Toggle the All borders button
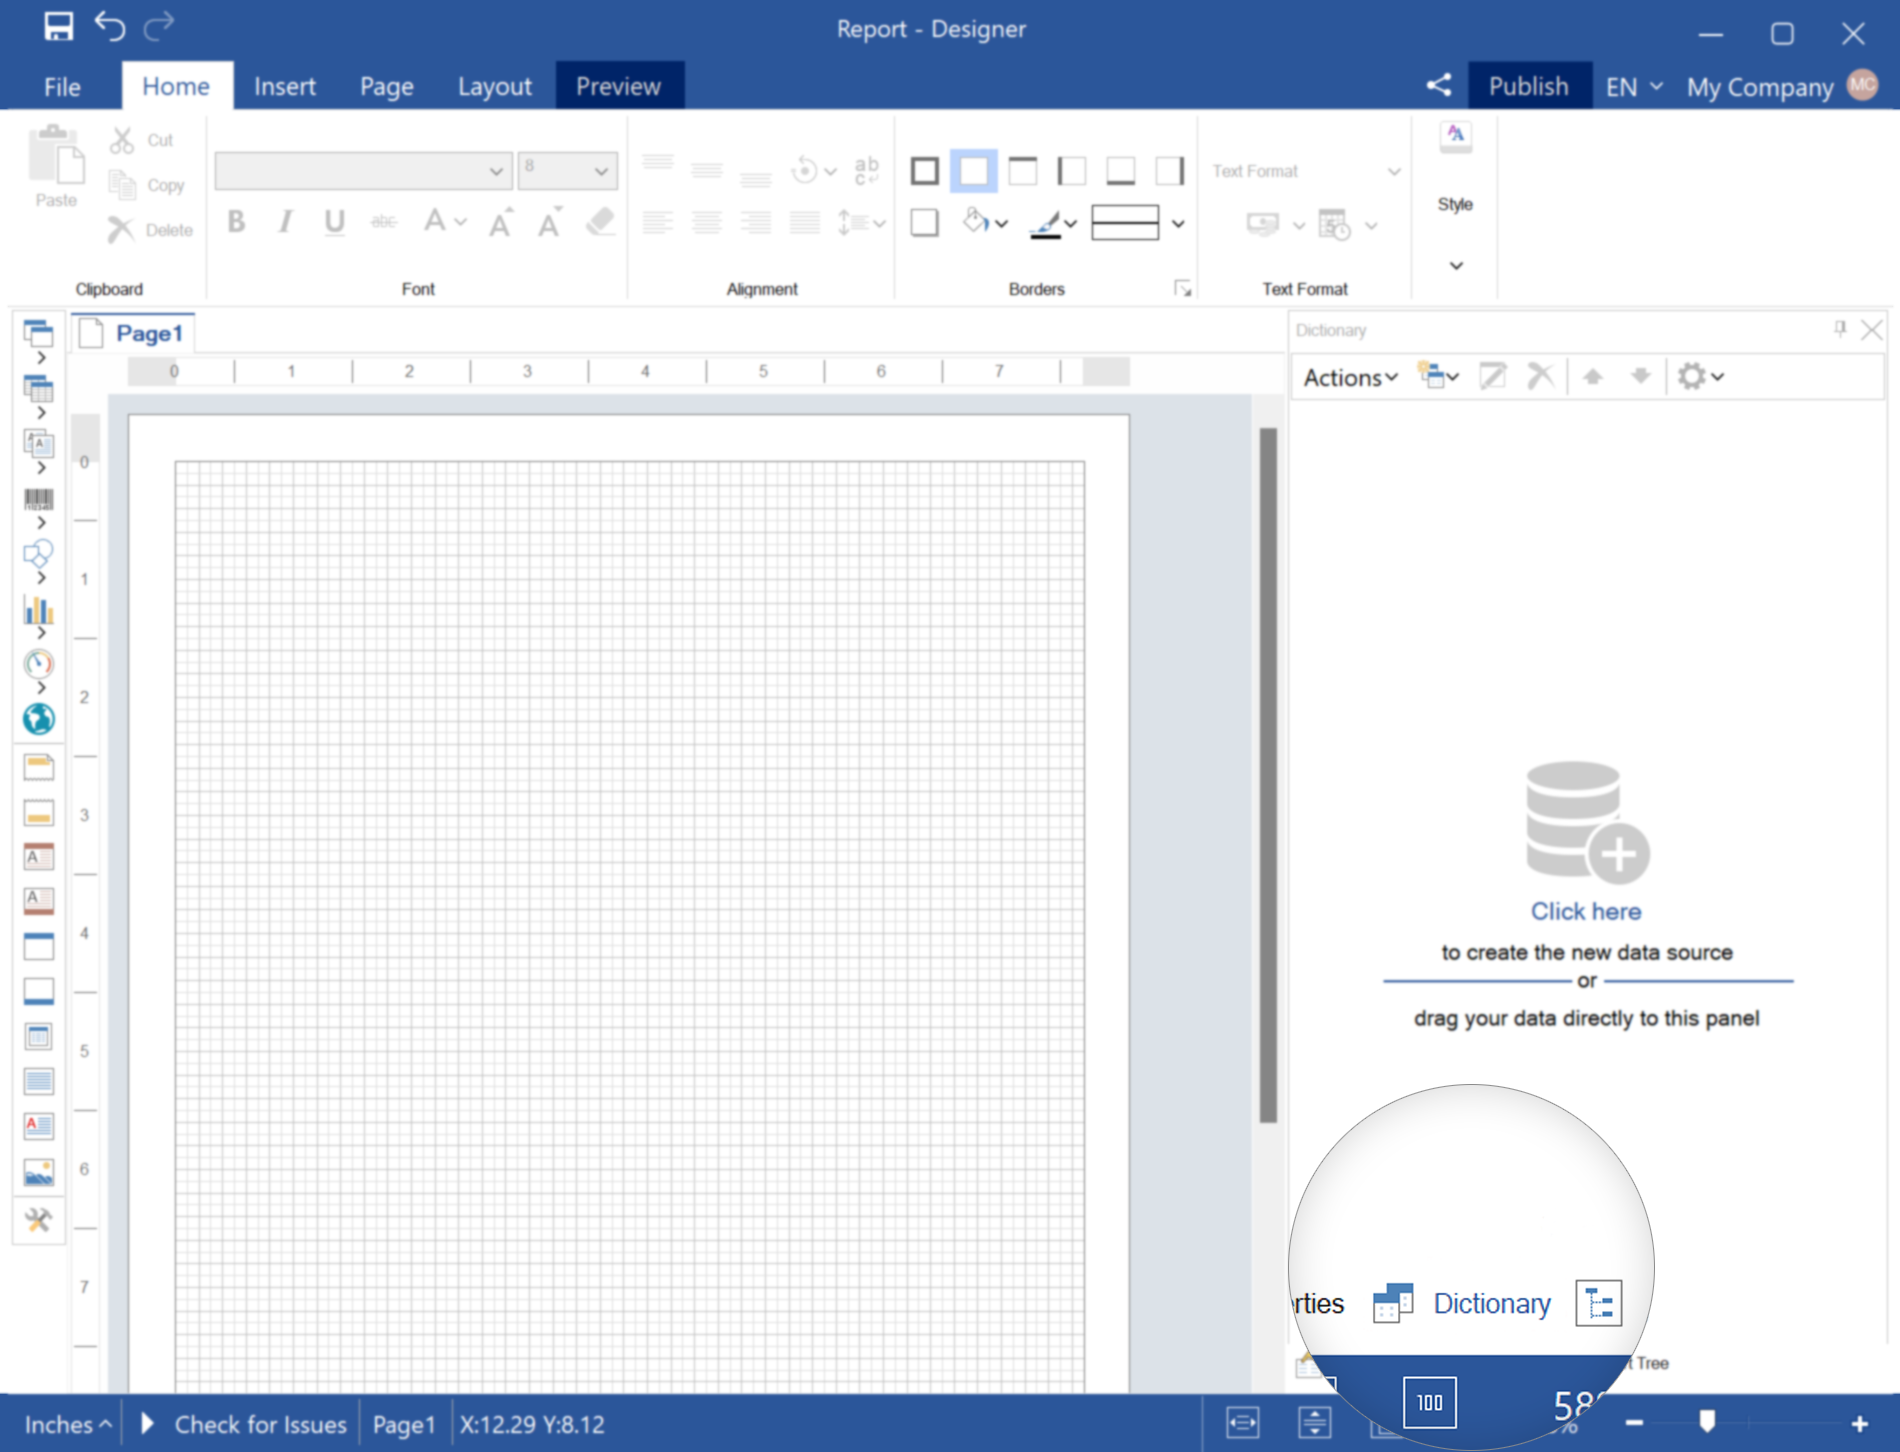This screenshot has height=1452, width=1900. click(924, 171)
